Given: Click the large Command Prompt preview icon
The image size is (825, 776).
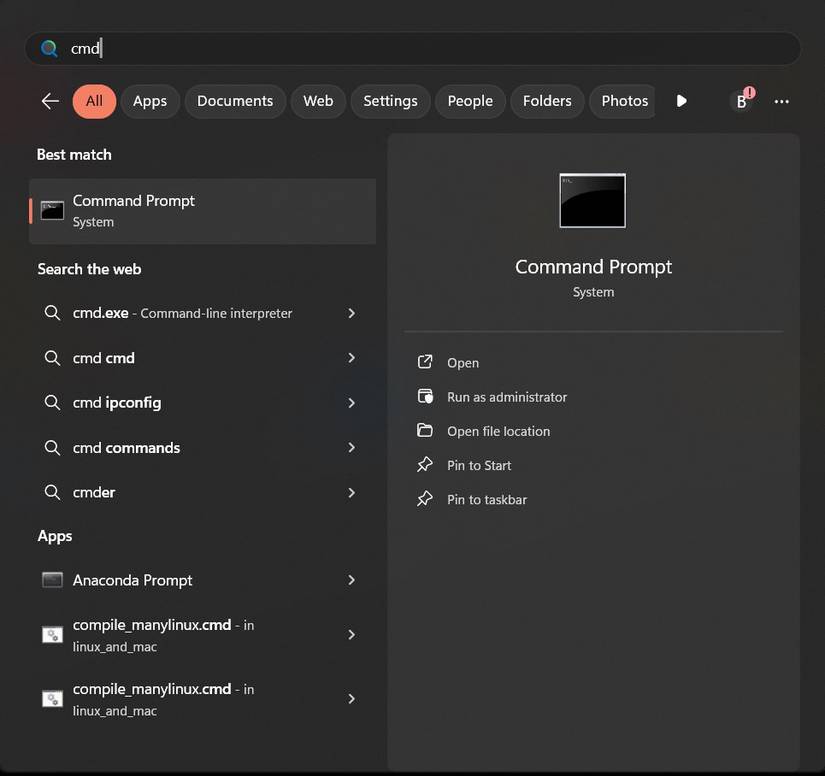Looking at the screenshot, I should (592, 200).
